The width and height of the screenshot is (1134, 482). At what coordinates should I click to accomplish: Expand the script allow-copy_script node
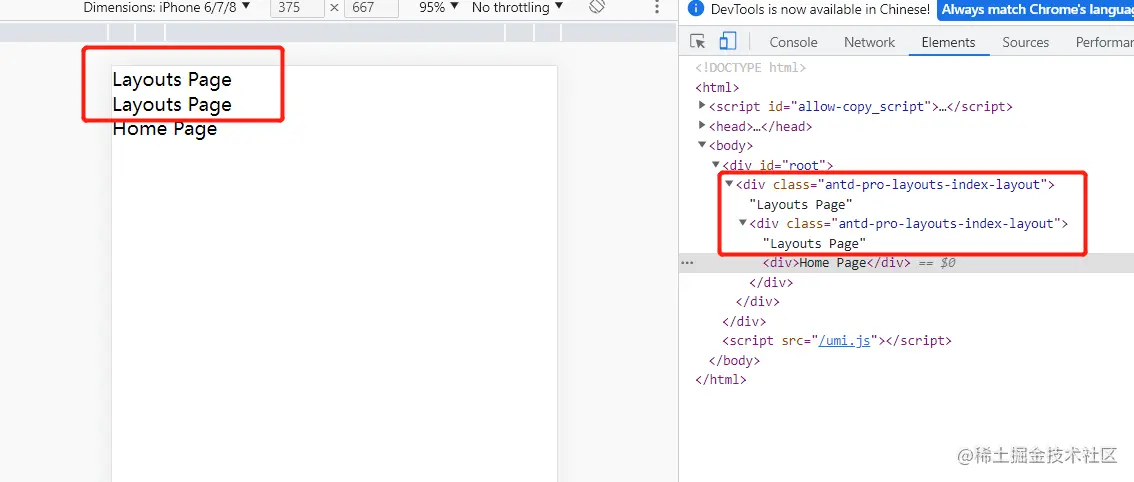(702, 106)
